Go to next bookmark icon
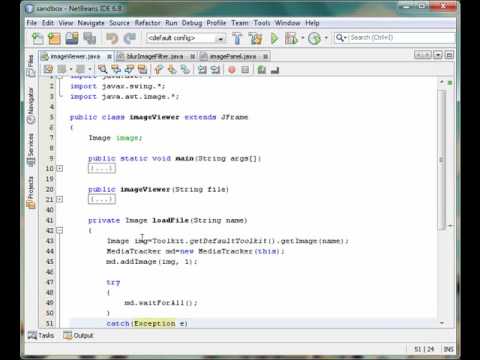This screenshot has height=360, width=480. [x=172, y=69]
